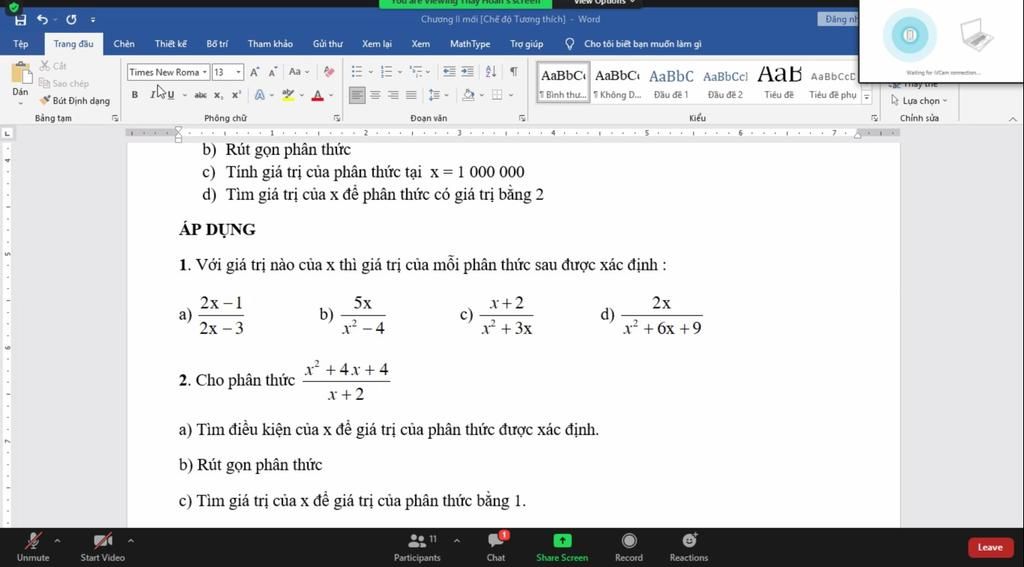This screenshot has width=1024, height=567.
Task: Decrease font size with shrink font icon
Action: (x=272, y=72)
